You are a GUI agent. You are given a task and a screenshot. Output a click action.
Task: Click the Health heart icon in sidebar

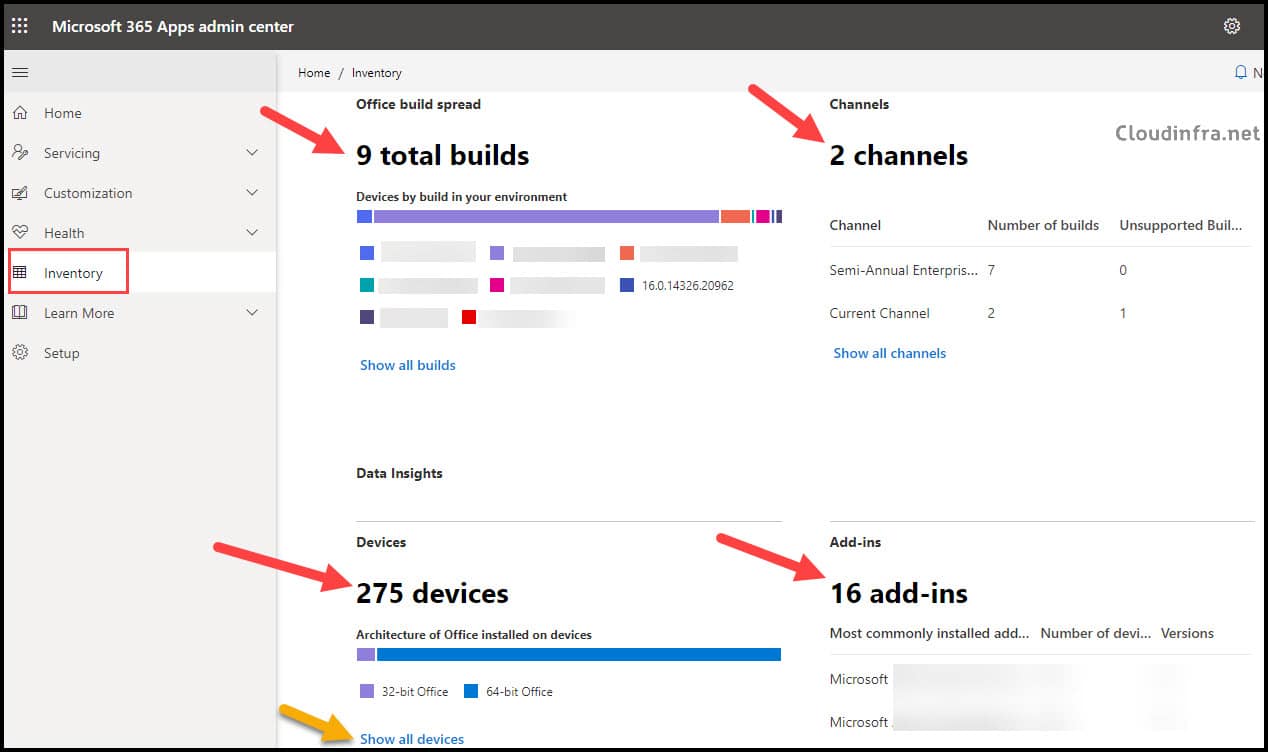(20, 233)
